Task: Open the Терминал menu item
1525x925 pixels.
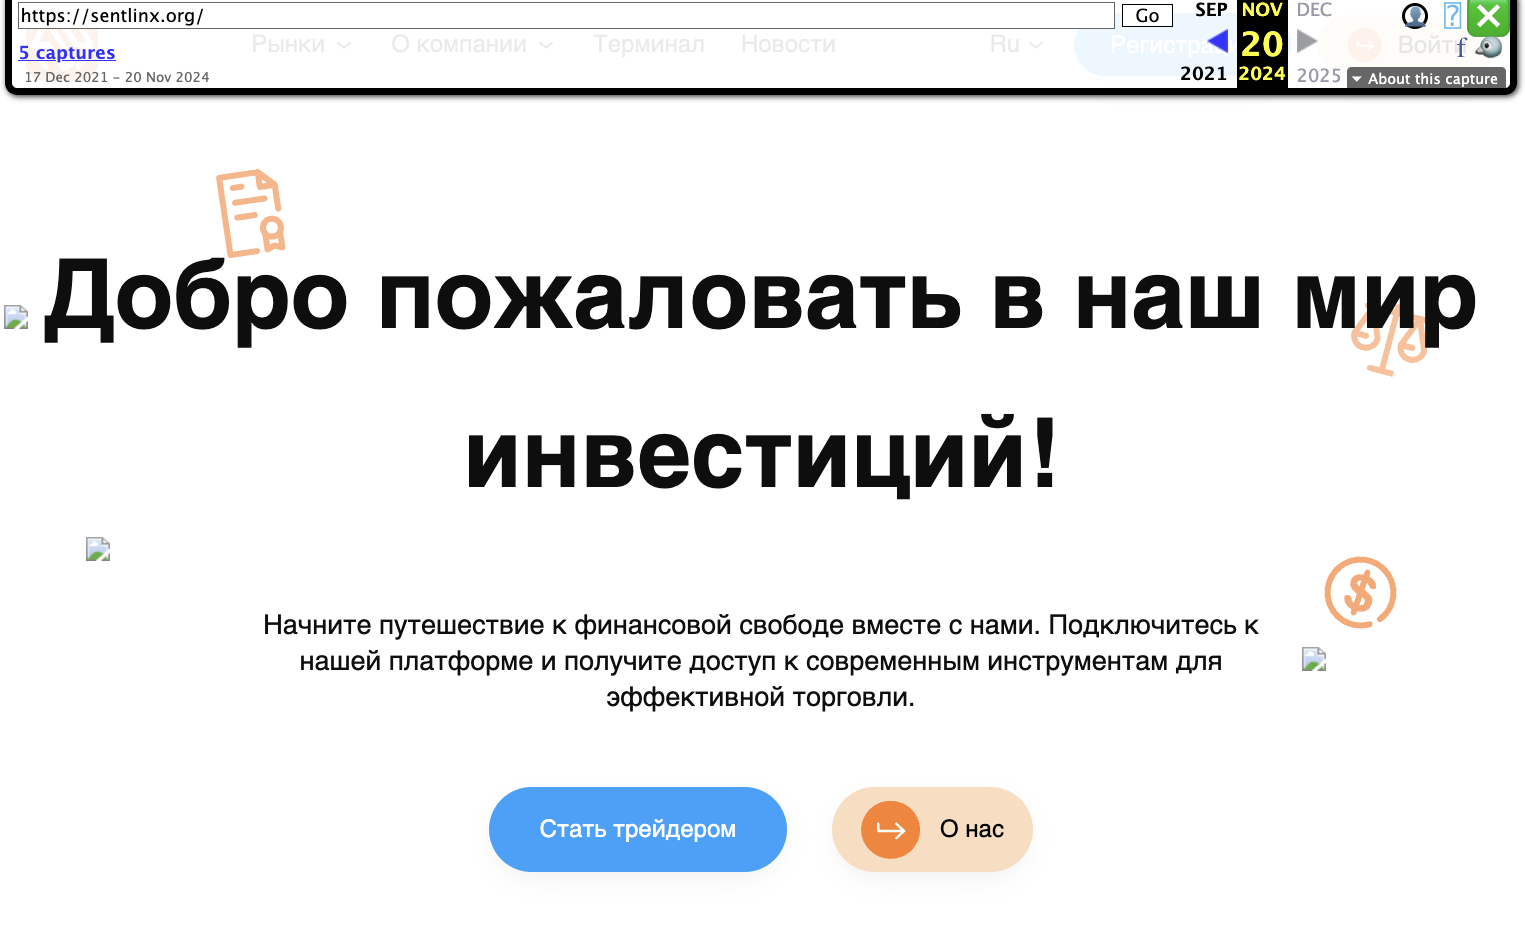Action: pos(649,44)
